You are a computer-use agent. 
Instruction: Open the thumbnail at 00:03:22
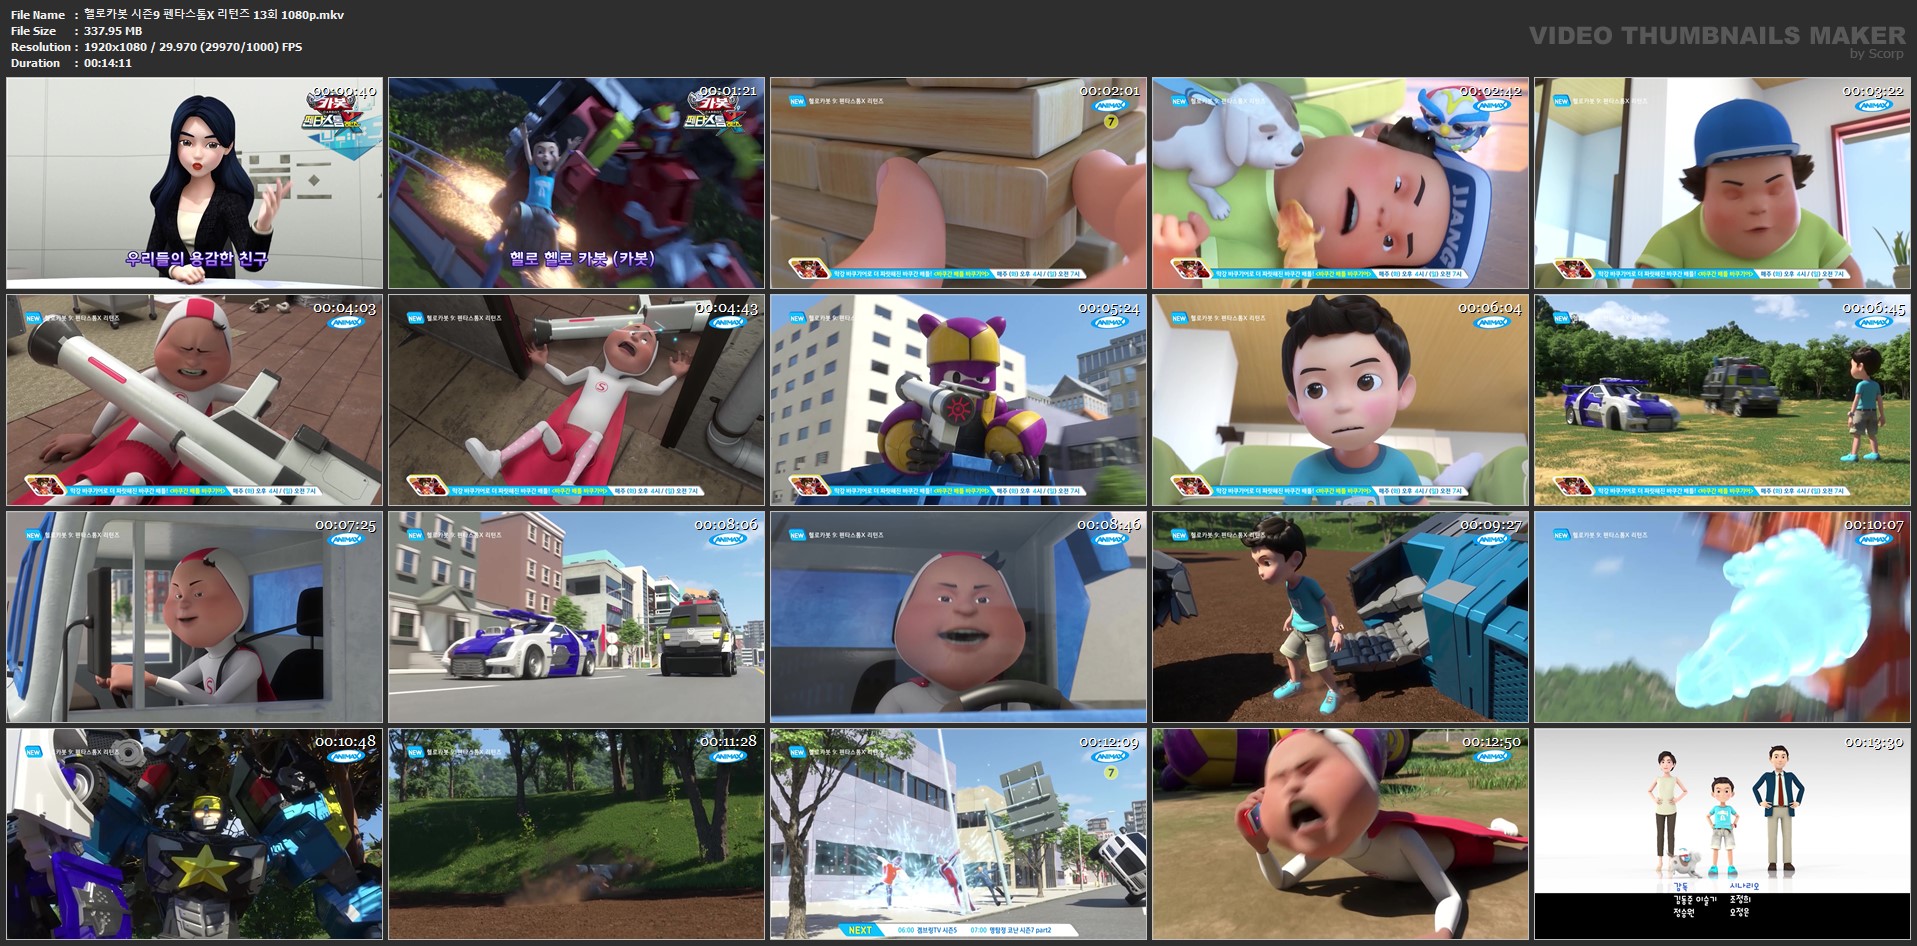[1722, 183]
